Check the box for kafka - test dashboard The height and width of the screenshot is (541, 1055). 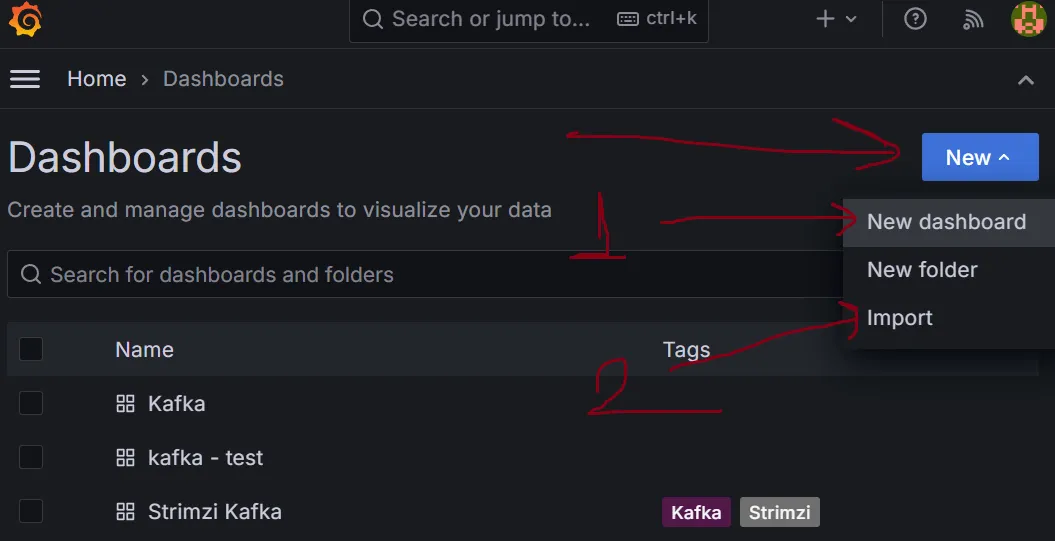[x=31, y=457]
